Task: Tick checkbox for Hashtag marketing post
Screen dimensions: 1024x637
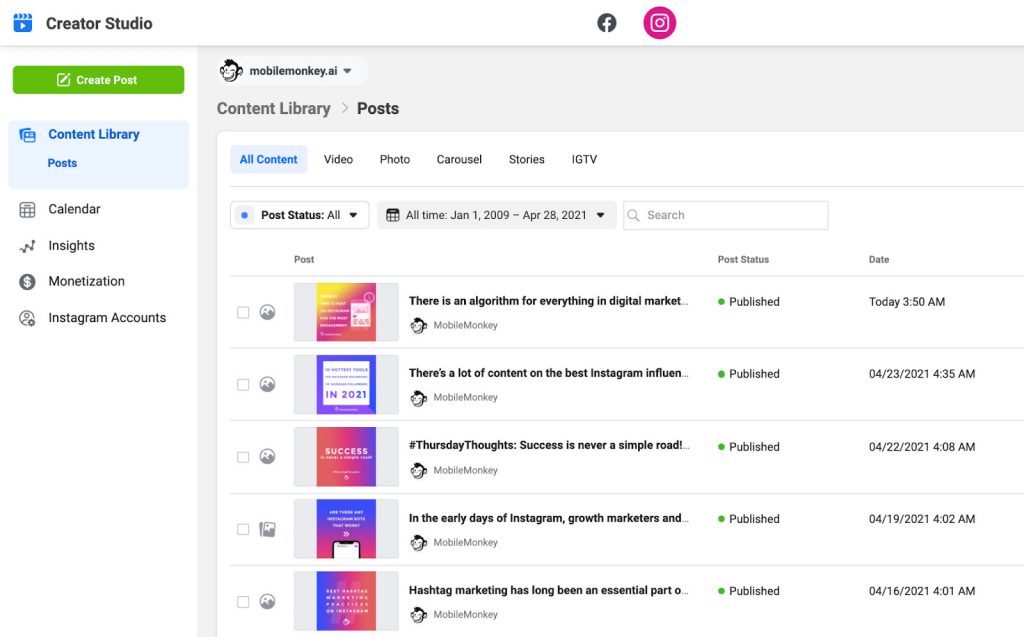Action: 243,602
